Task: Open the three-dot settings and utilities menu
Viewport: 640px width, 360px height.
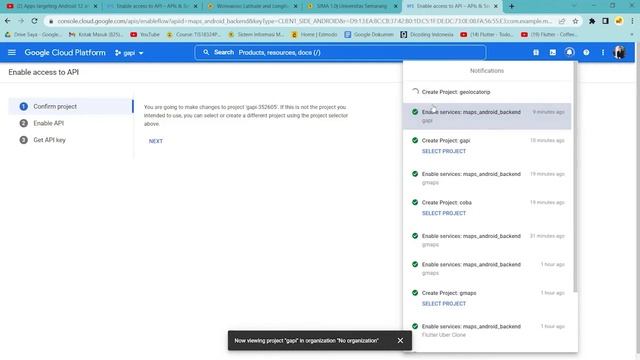Action: 603,53
